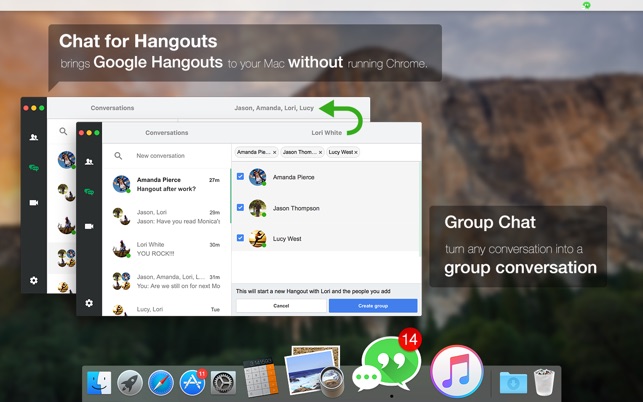Open settings gear in front window sidebar

click(x=89, y=303)
